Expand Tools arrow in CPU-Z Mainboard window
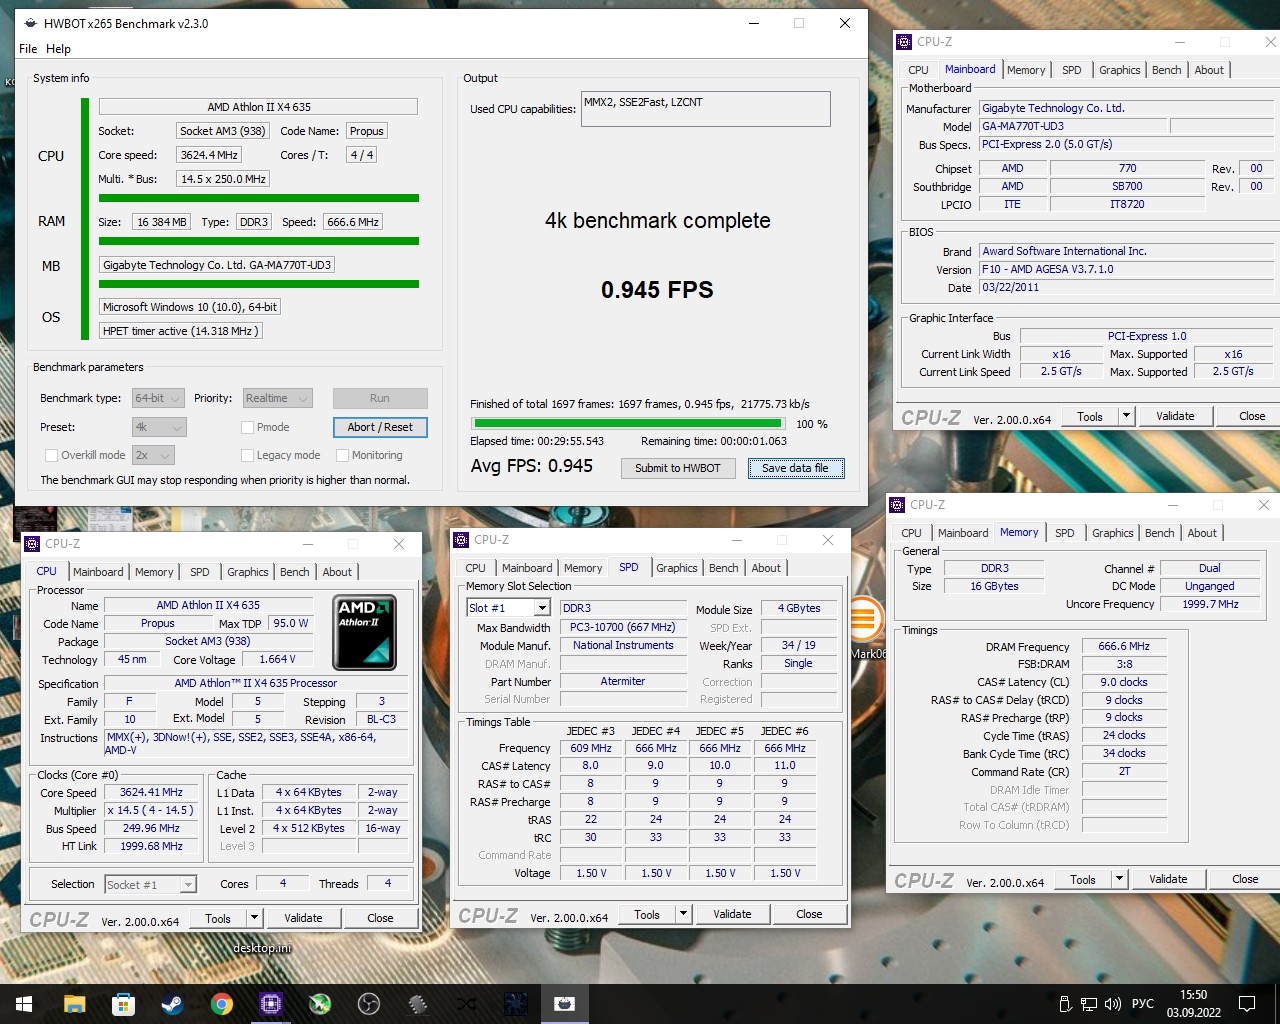 1126,416
